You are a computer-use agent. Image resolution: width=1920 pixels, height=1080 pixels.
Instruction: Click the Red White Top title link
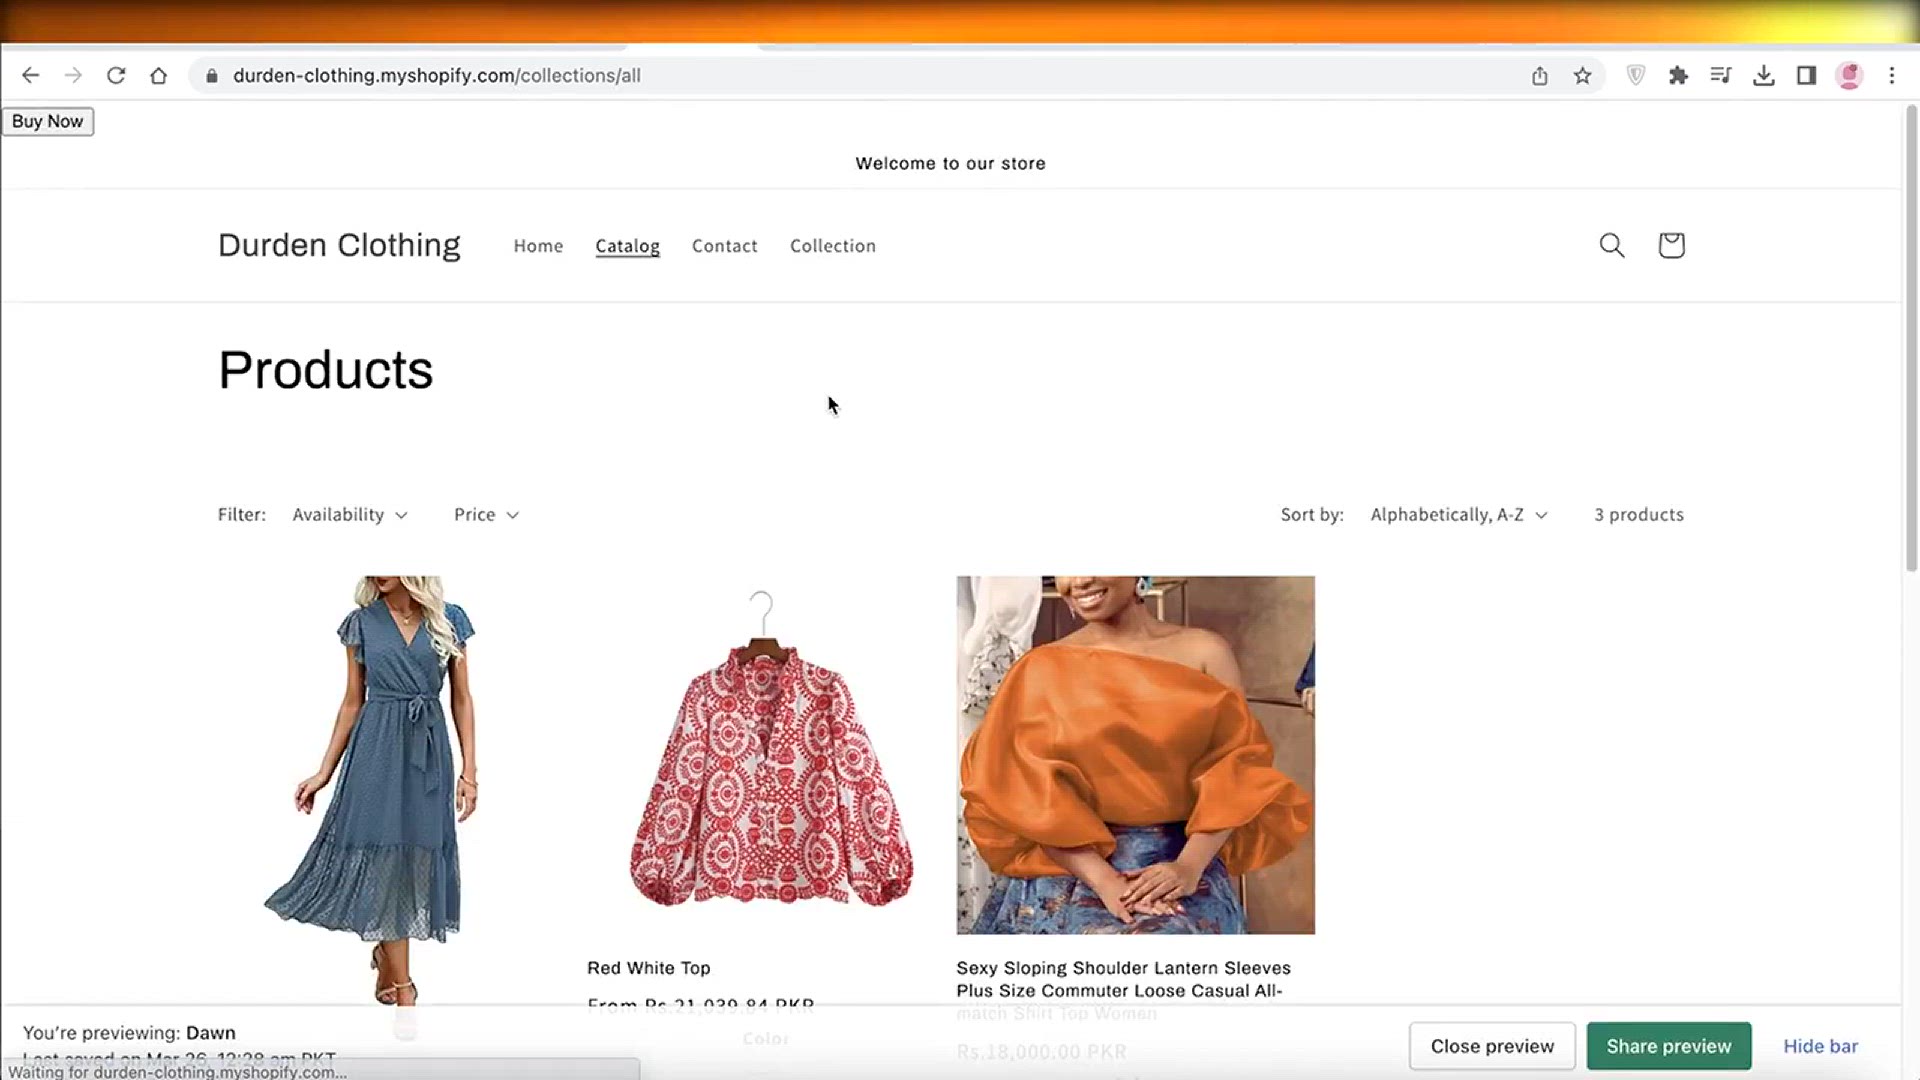[648, 968]
